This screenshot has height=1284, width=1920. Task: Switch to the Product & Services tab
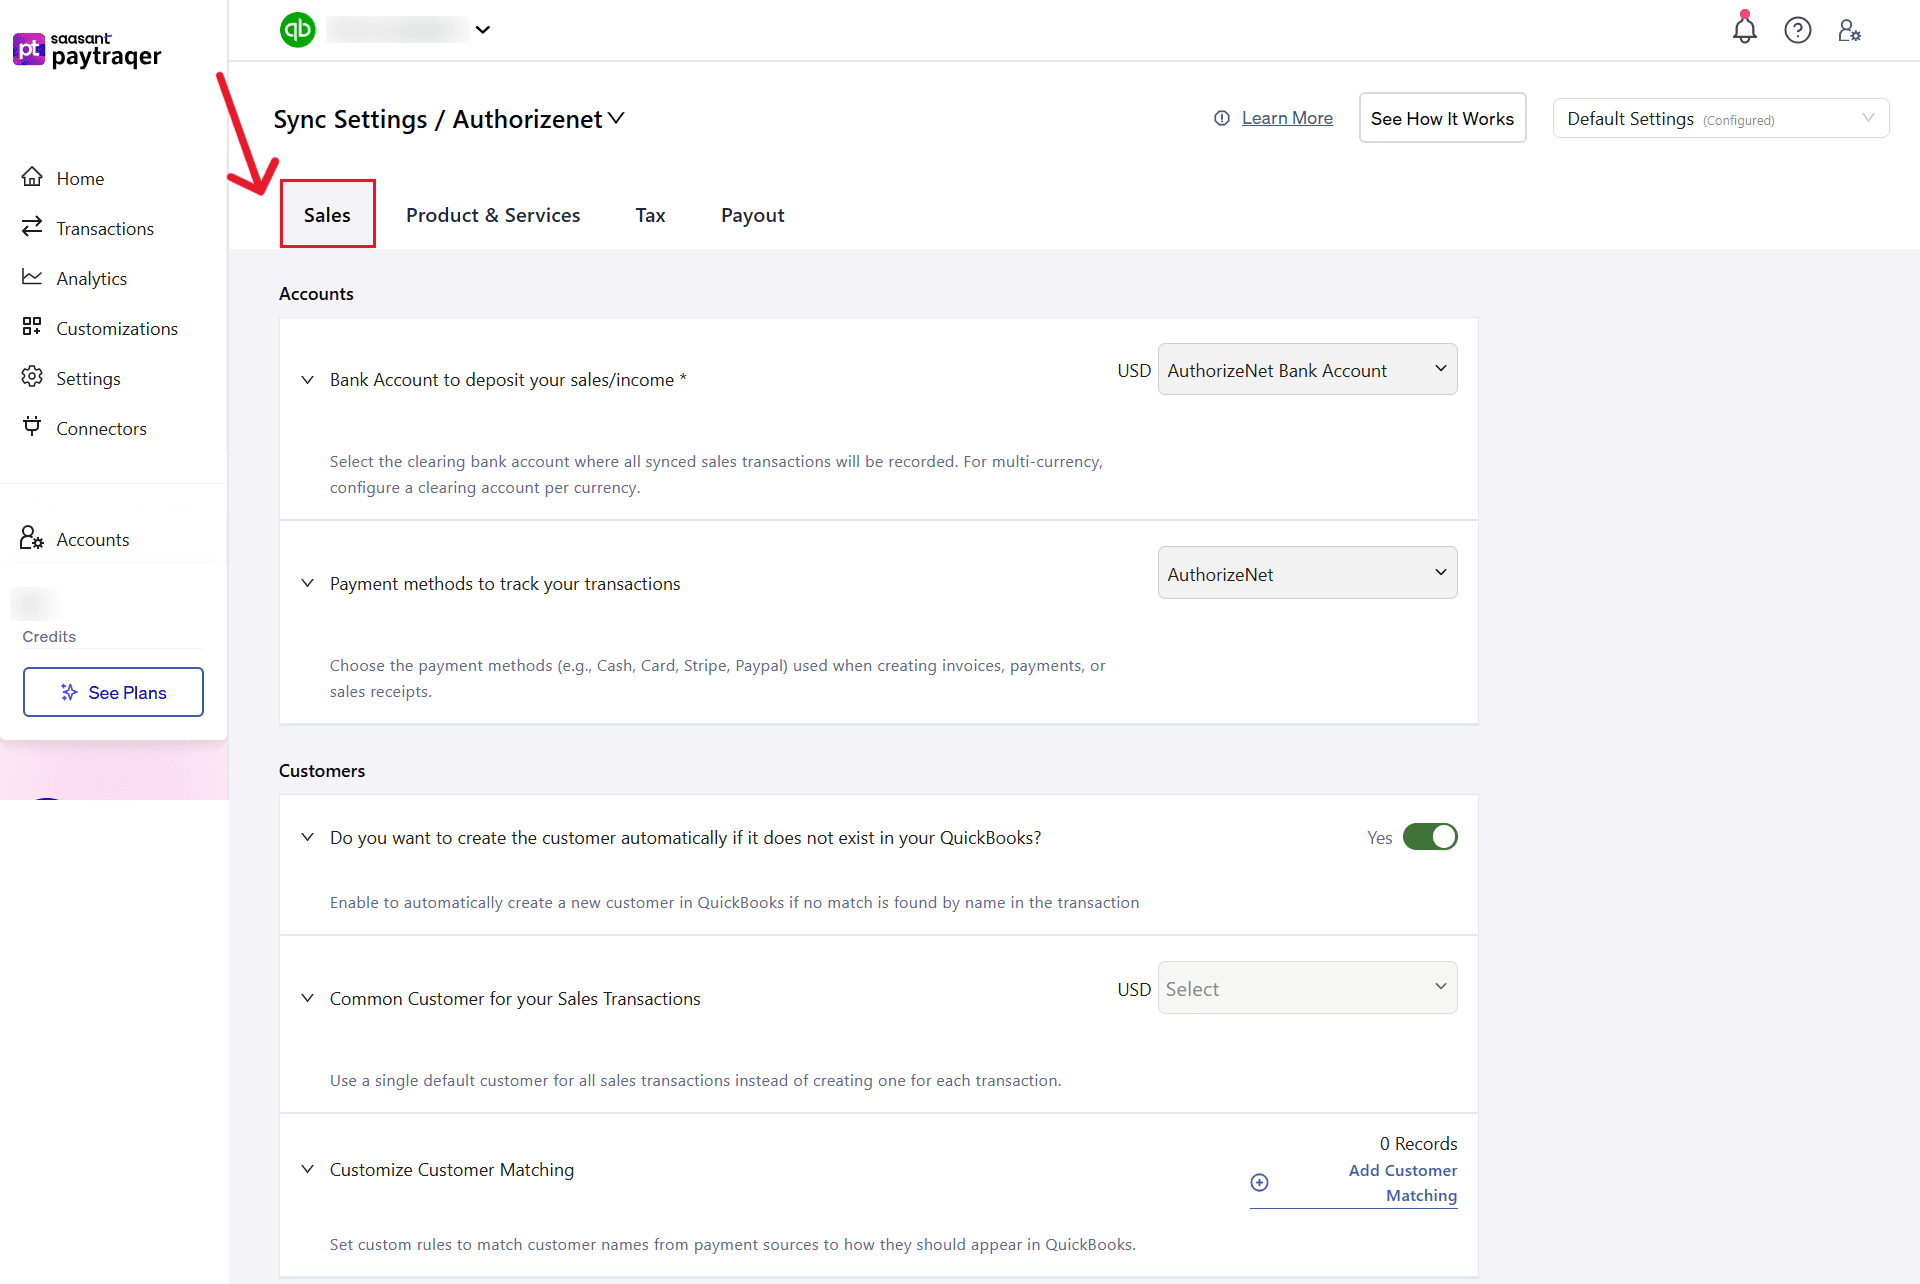click(x=493, y=215)
